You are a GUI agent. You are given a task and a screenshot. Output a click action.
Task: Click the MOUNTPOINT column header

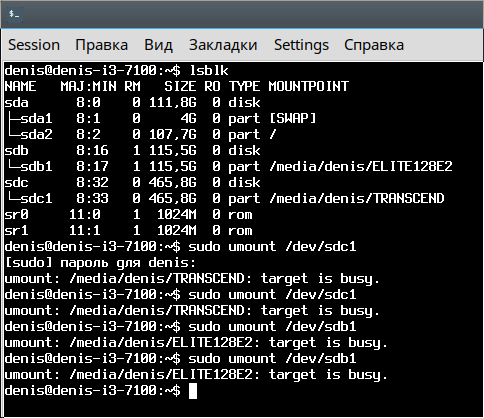[x=309, y=87]
